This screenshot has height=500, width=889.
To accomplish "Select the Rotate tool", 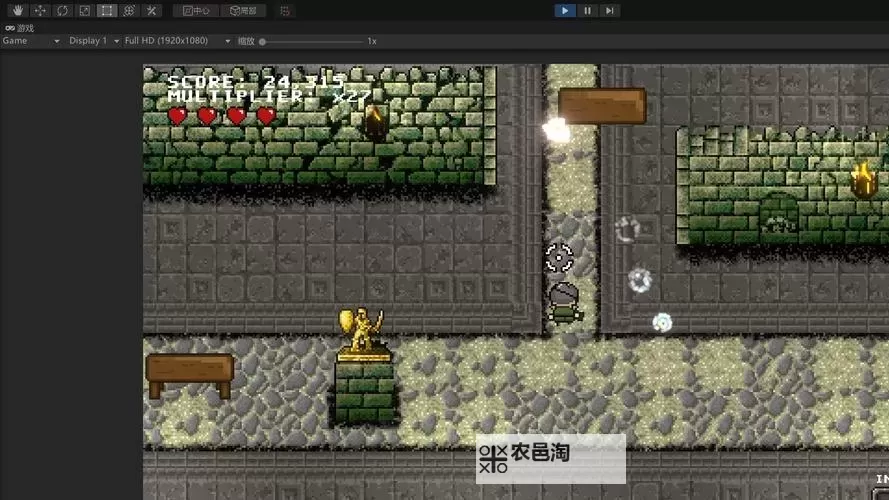I will (62, 10).
